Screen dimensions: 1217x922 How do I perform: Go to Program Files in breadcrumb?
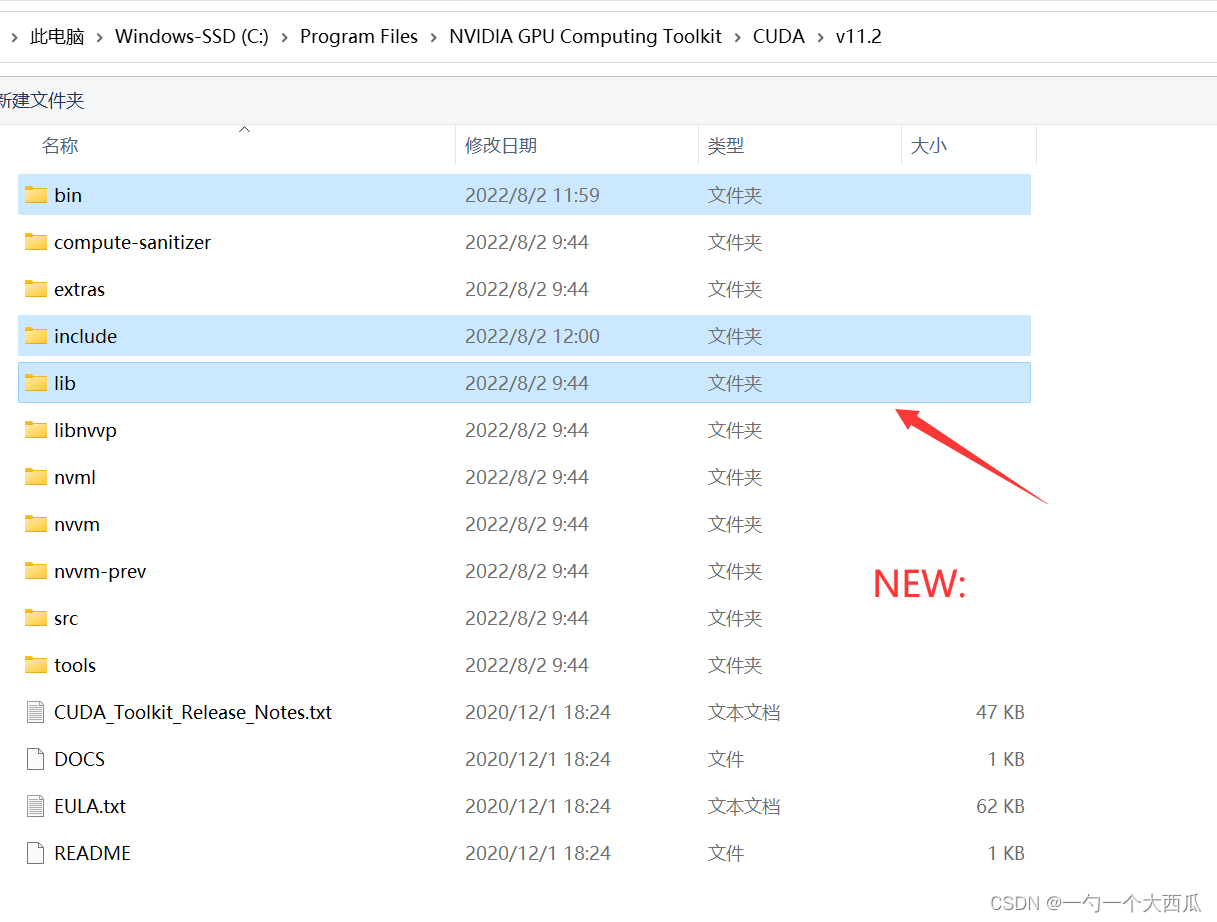pos(359,37)
